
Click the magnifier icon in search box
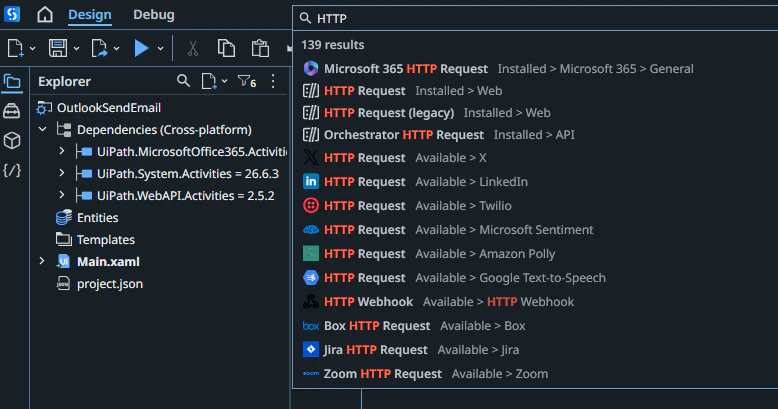click(x=305, y=18)
